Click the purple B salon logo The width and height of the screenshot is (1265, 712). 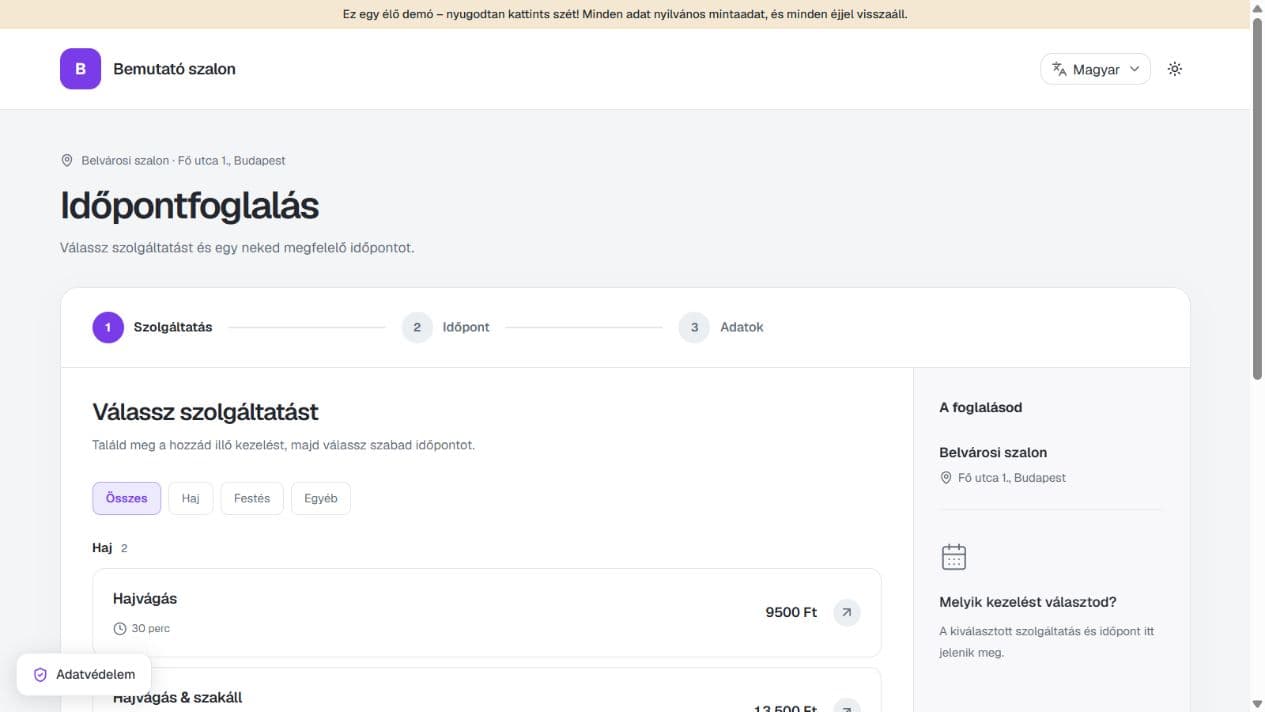point(80,69)
